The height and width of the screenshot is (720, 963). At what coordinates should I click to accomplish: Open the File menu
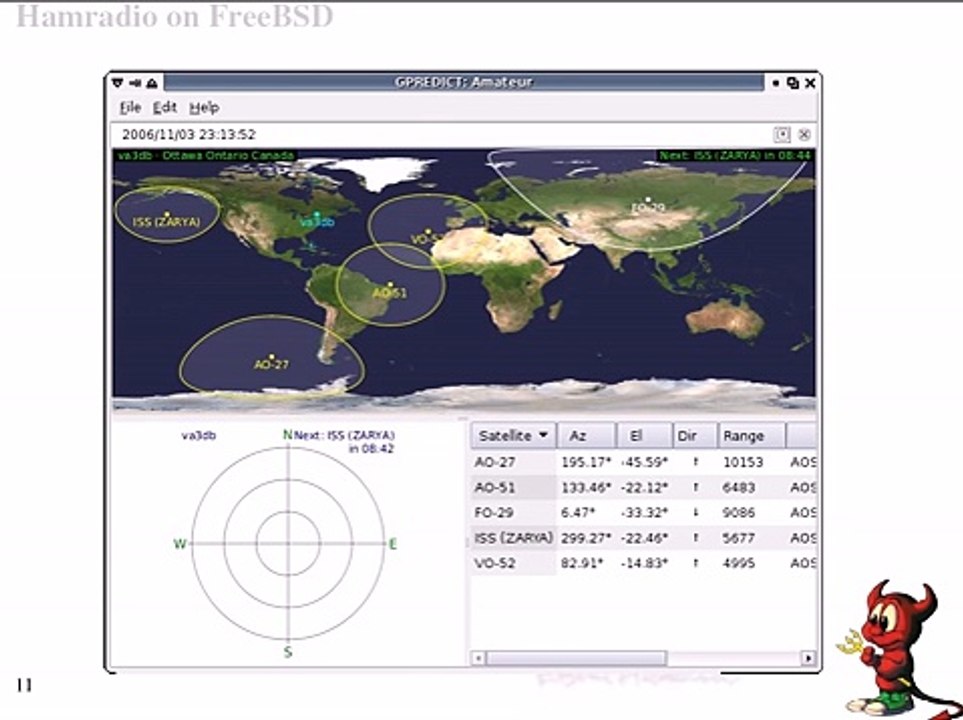click(130, 108)
